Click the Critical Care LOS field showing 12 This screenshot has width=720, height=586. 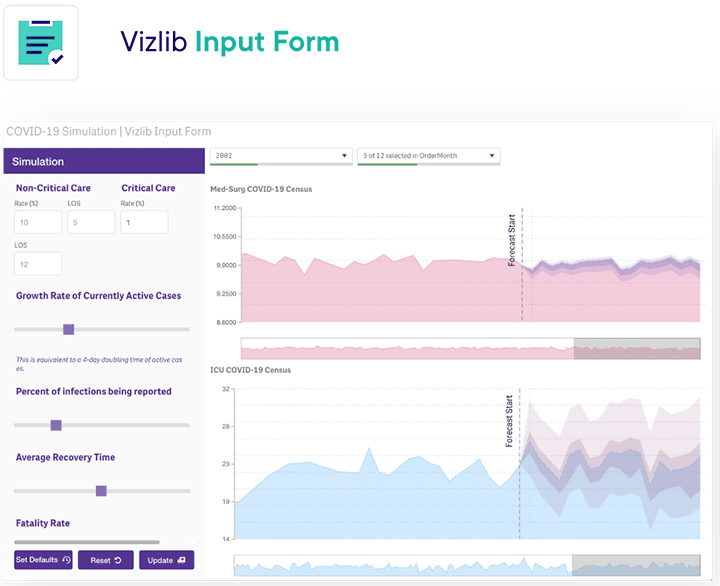[38, 264]
